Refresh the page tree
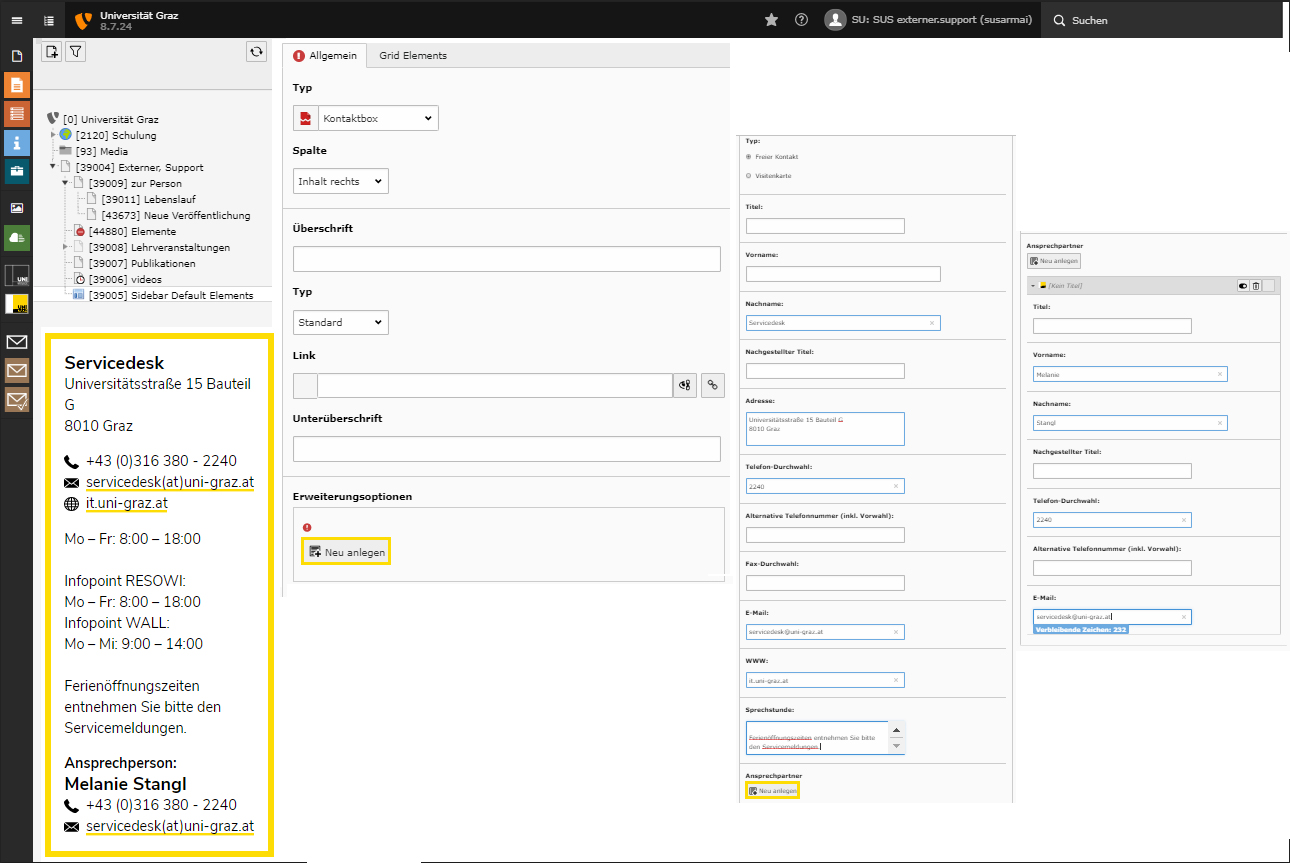Viewport: 1290px width, 863px height. click(256, 52)
